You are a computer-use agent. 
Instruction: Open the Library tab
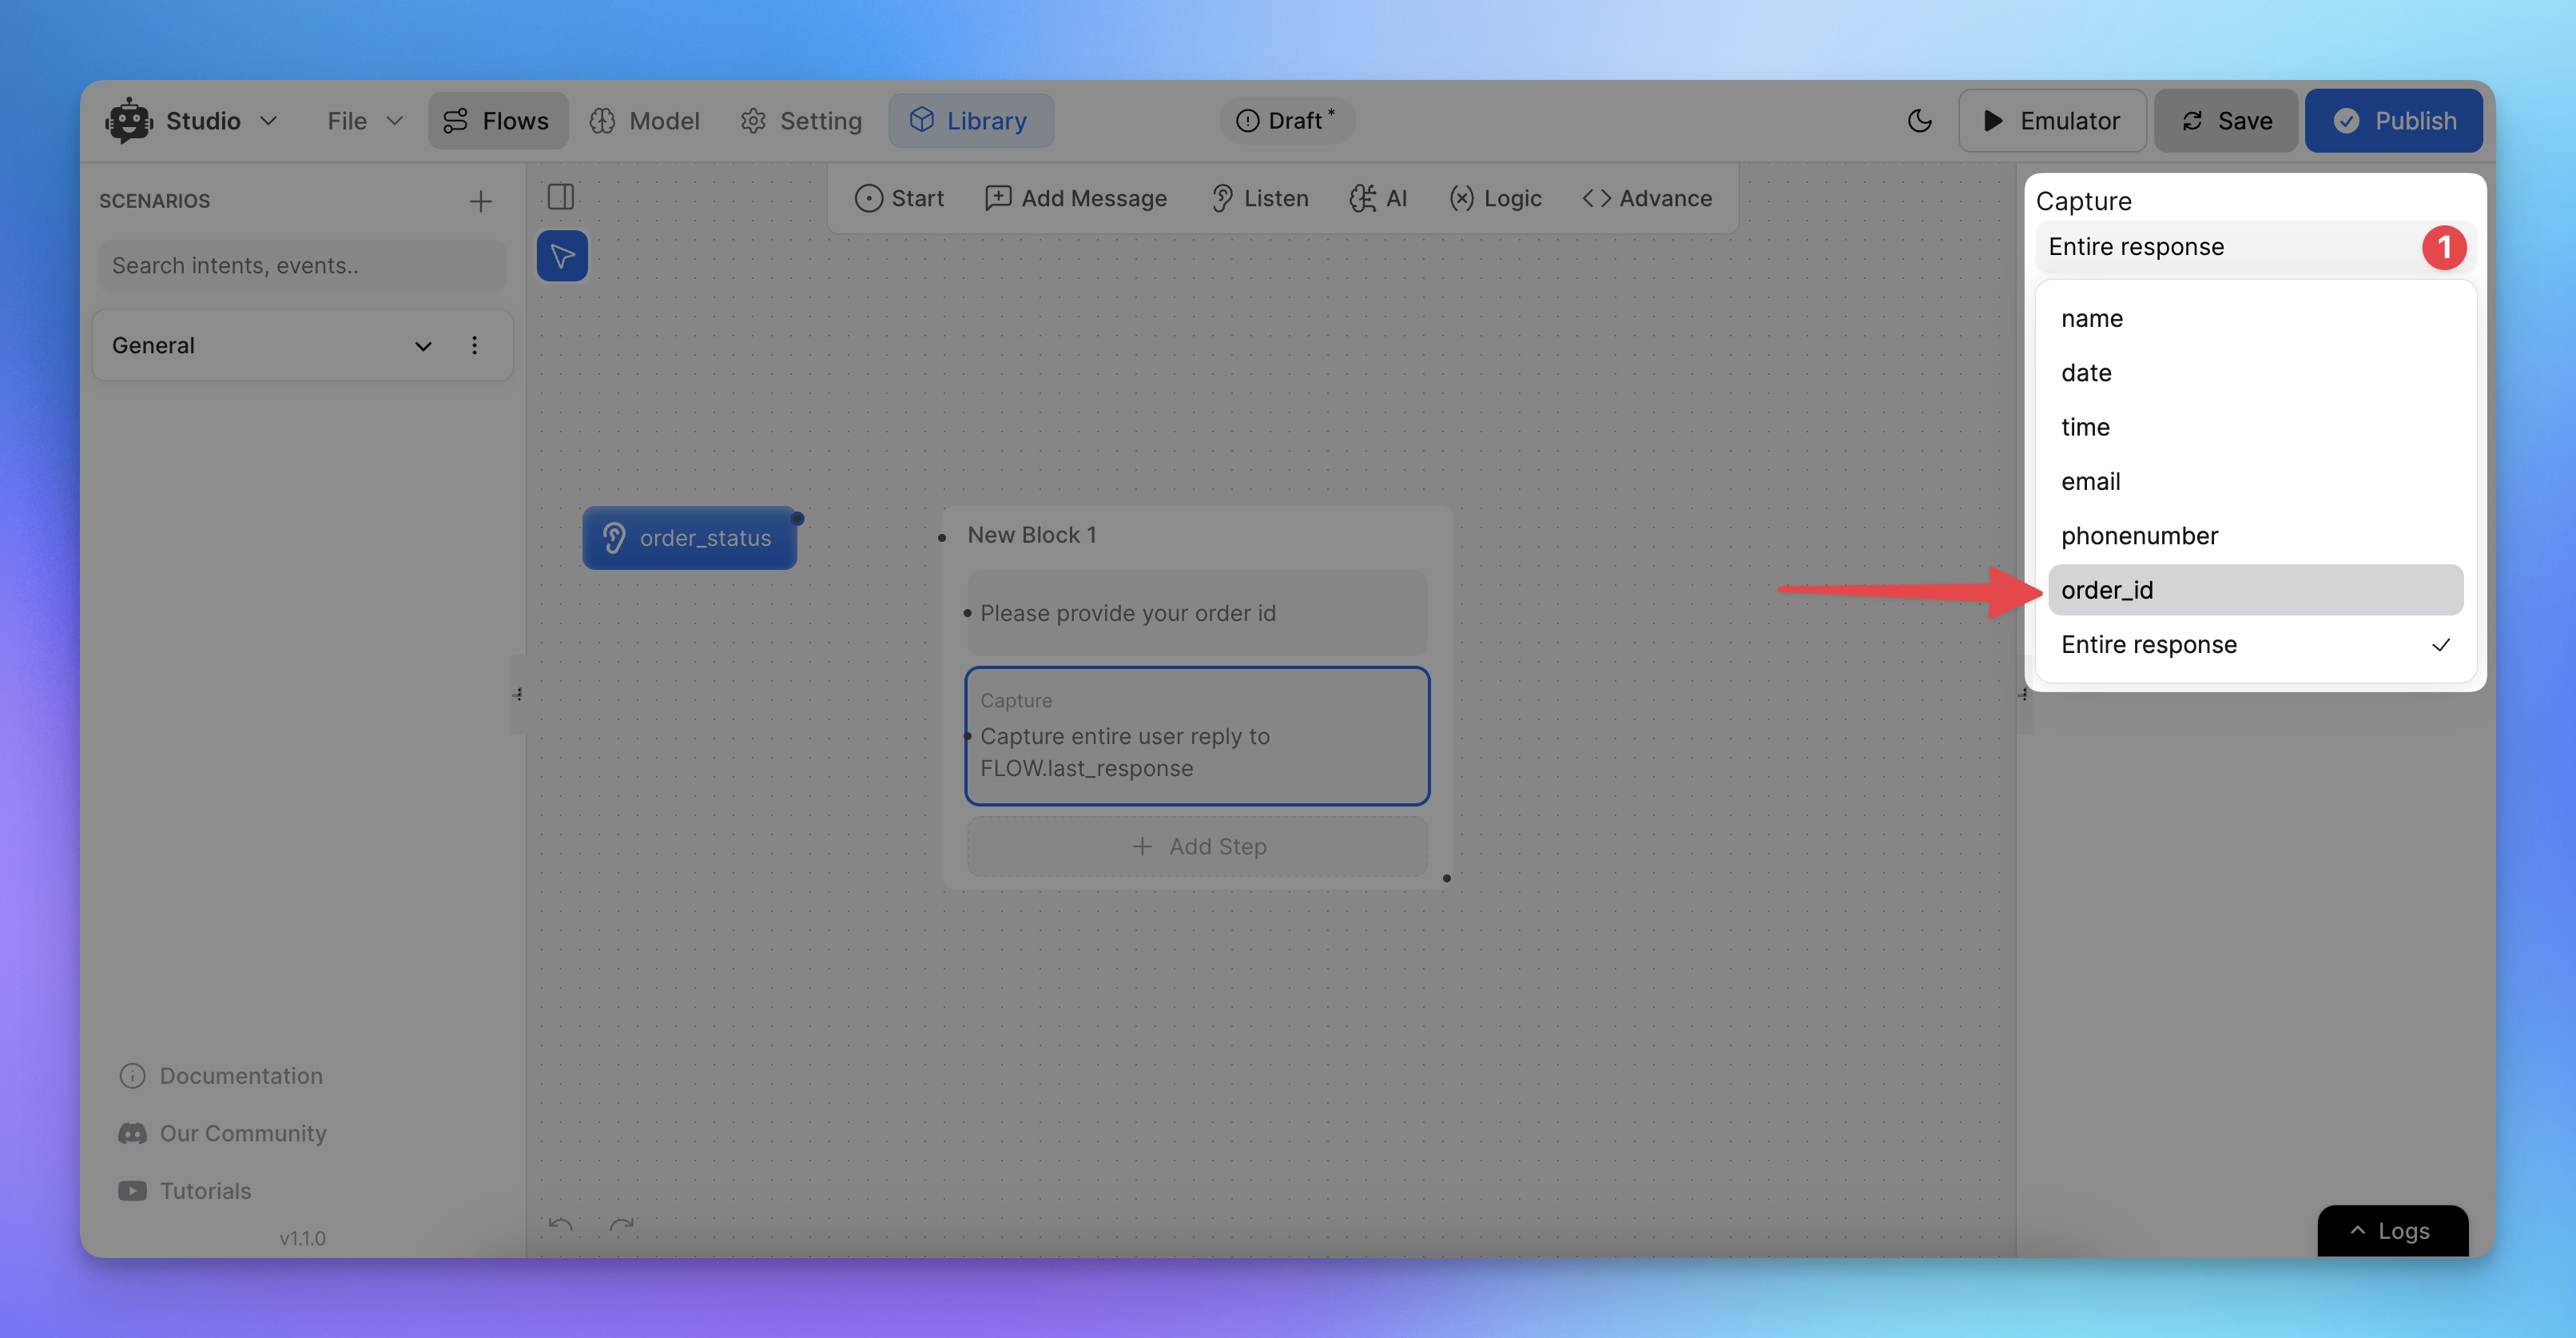[970, 121]
